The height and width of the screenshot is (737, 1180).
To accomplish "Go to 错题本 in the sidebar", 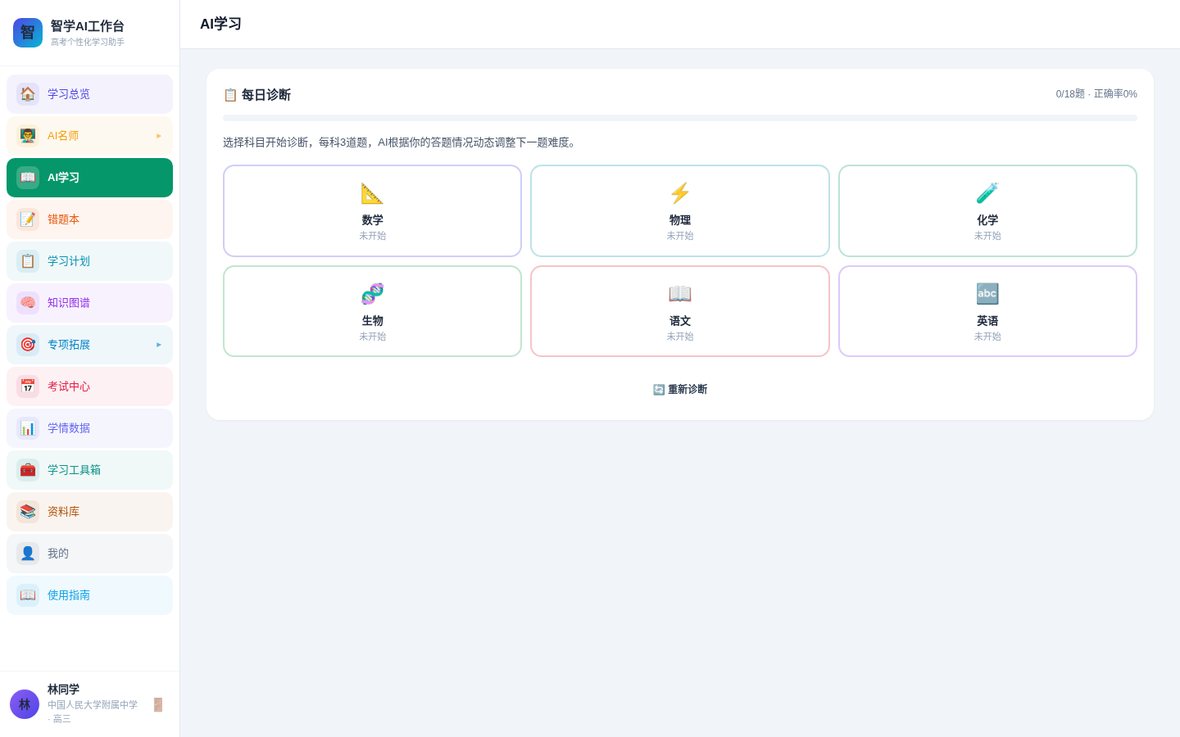I will tap(90, 219).
